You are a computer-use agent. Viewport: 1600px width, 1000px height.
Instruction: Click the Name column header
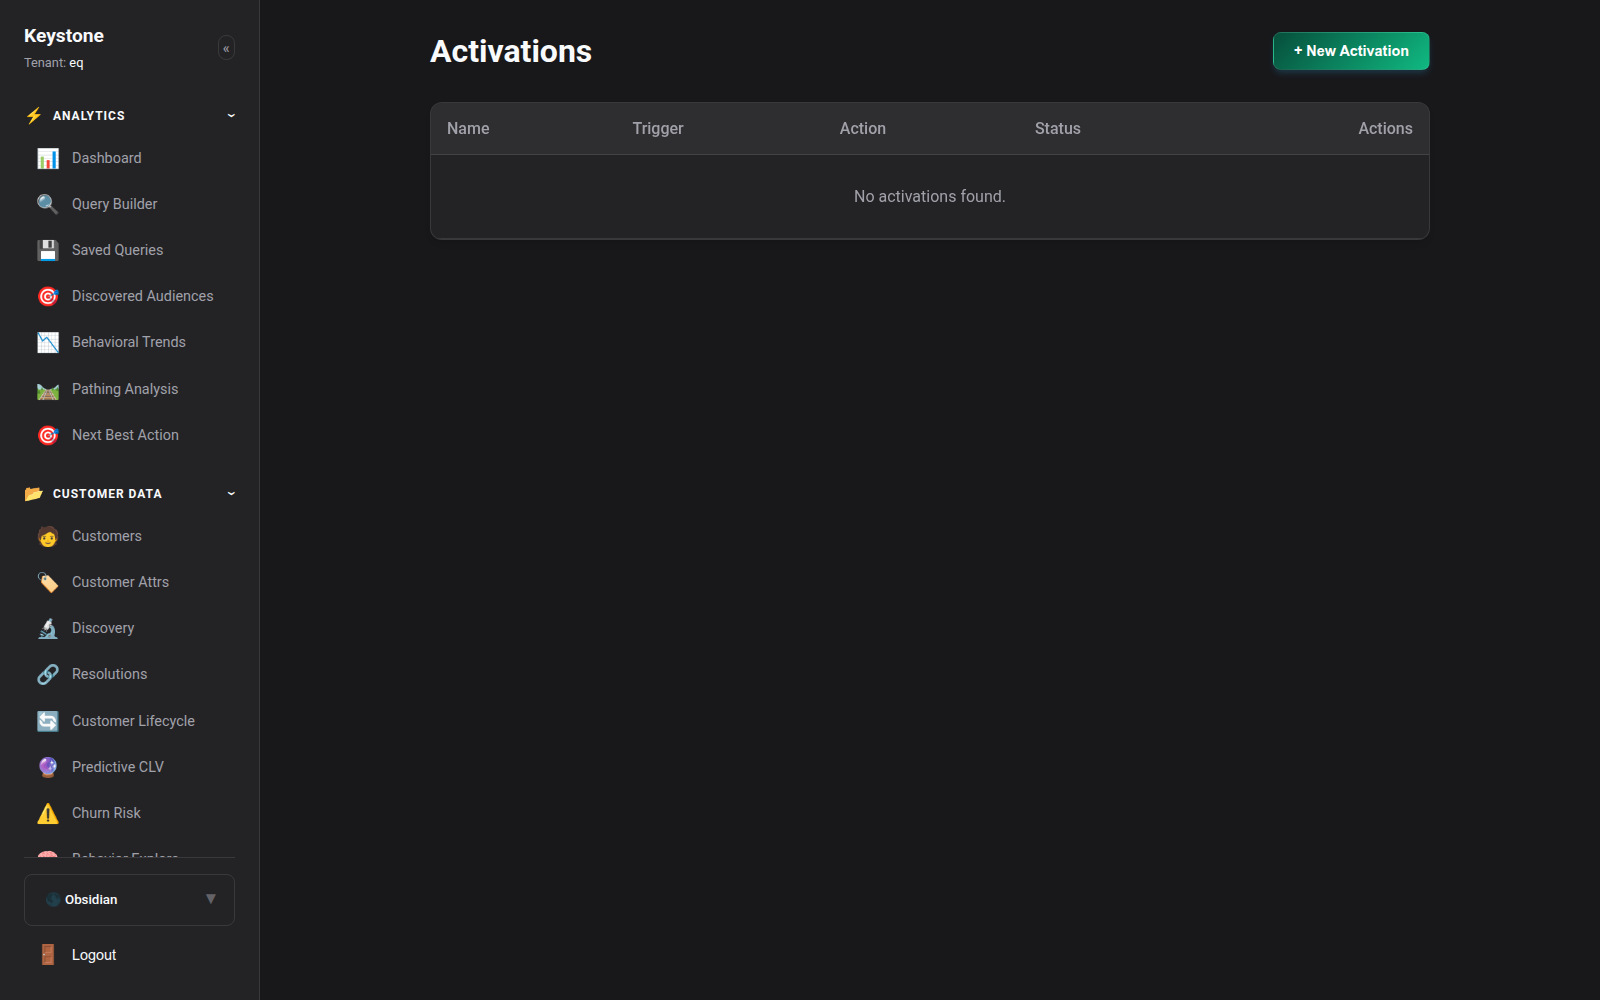tap(468, 129)
